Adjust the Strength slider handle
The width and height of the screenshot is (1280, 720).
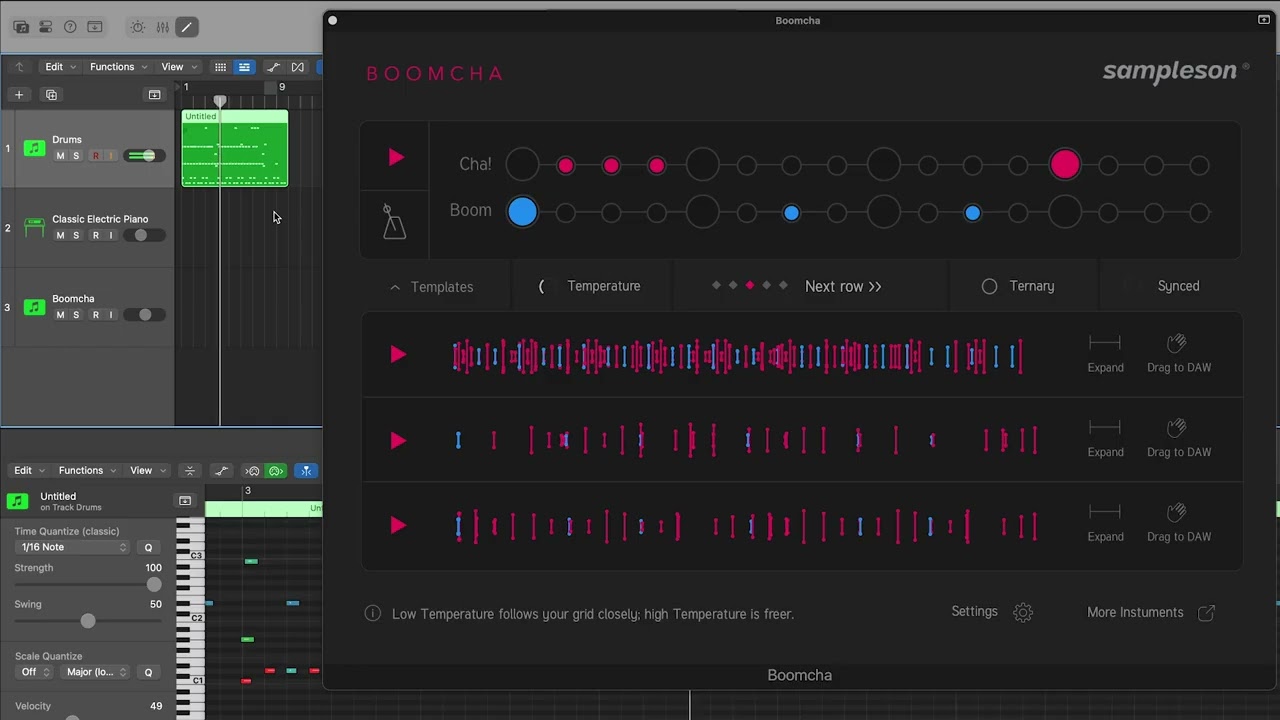[153, 584]
